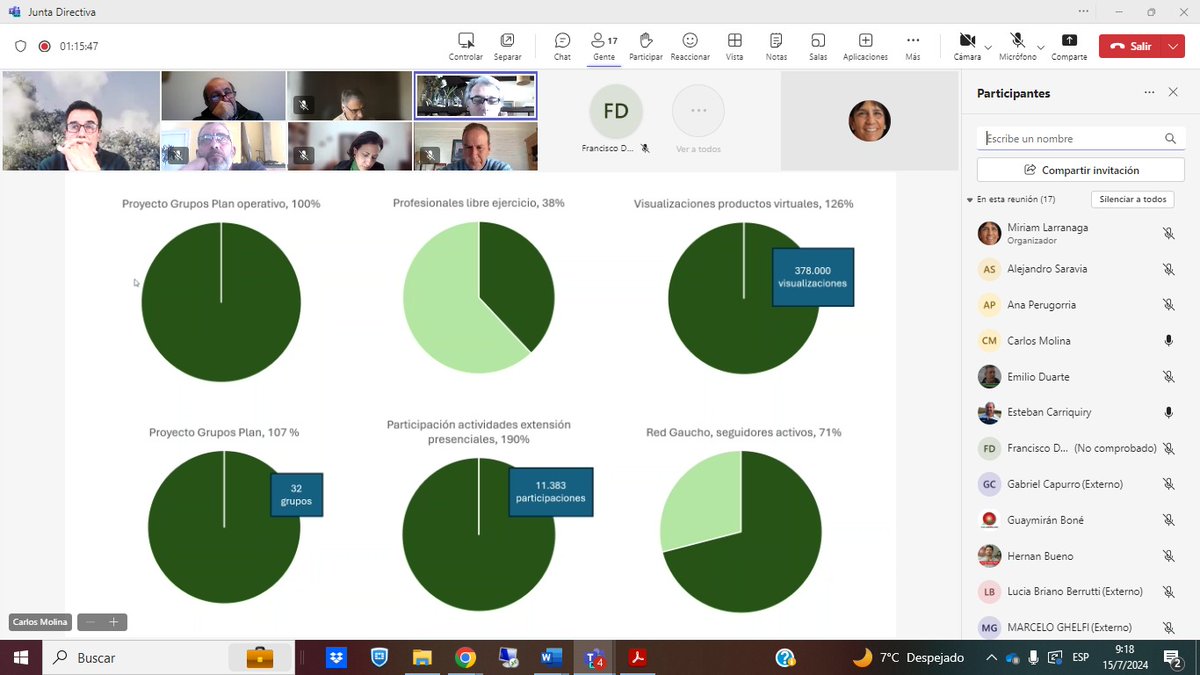Toggle the Gente participants panel
The width and height of the screenshot is (1200, 675).
tap(604, 46)
